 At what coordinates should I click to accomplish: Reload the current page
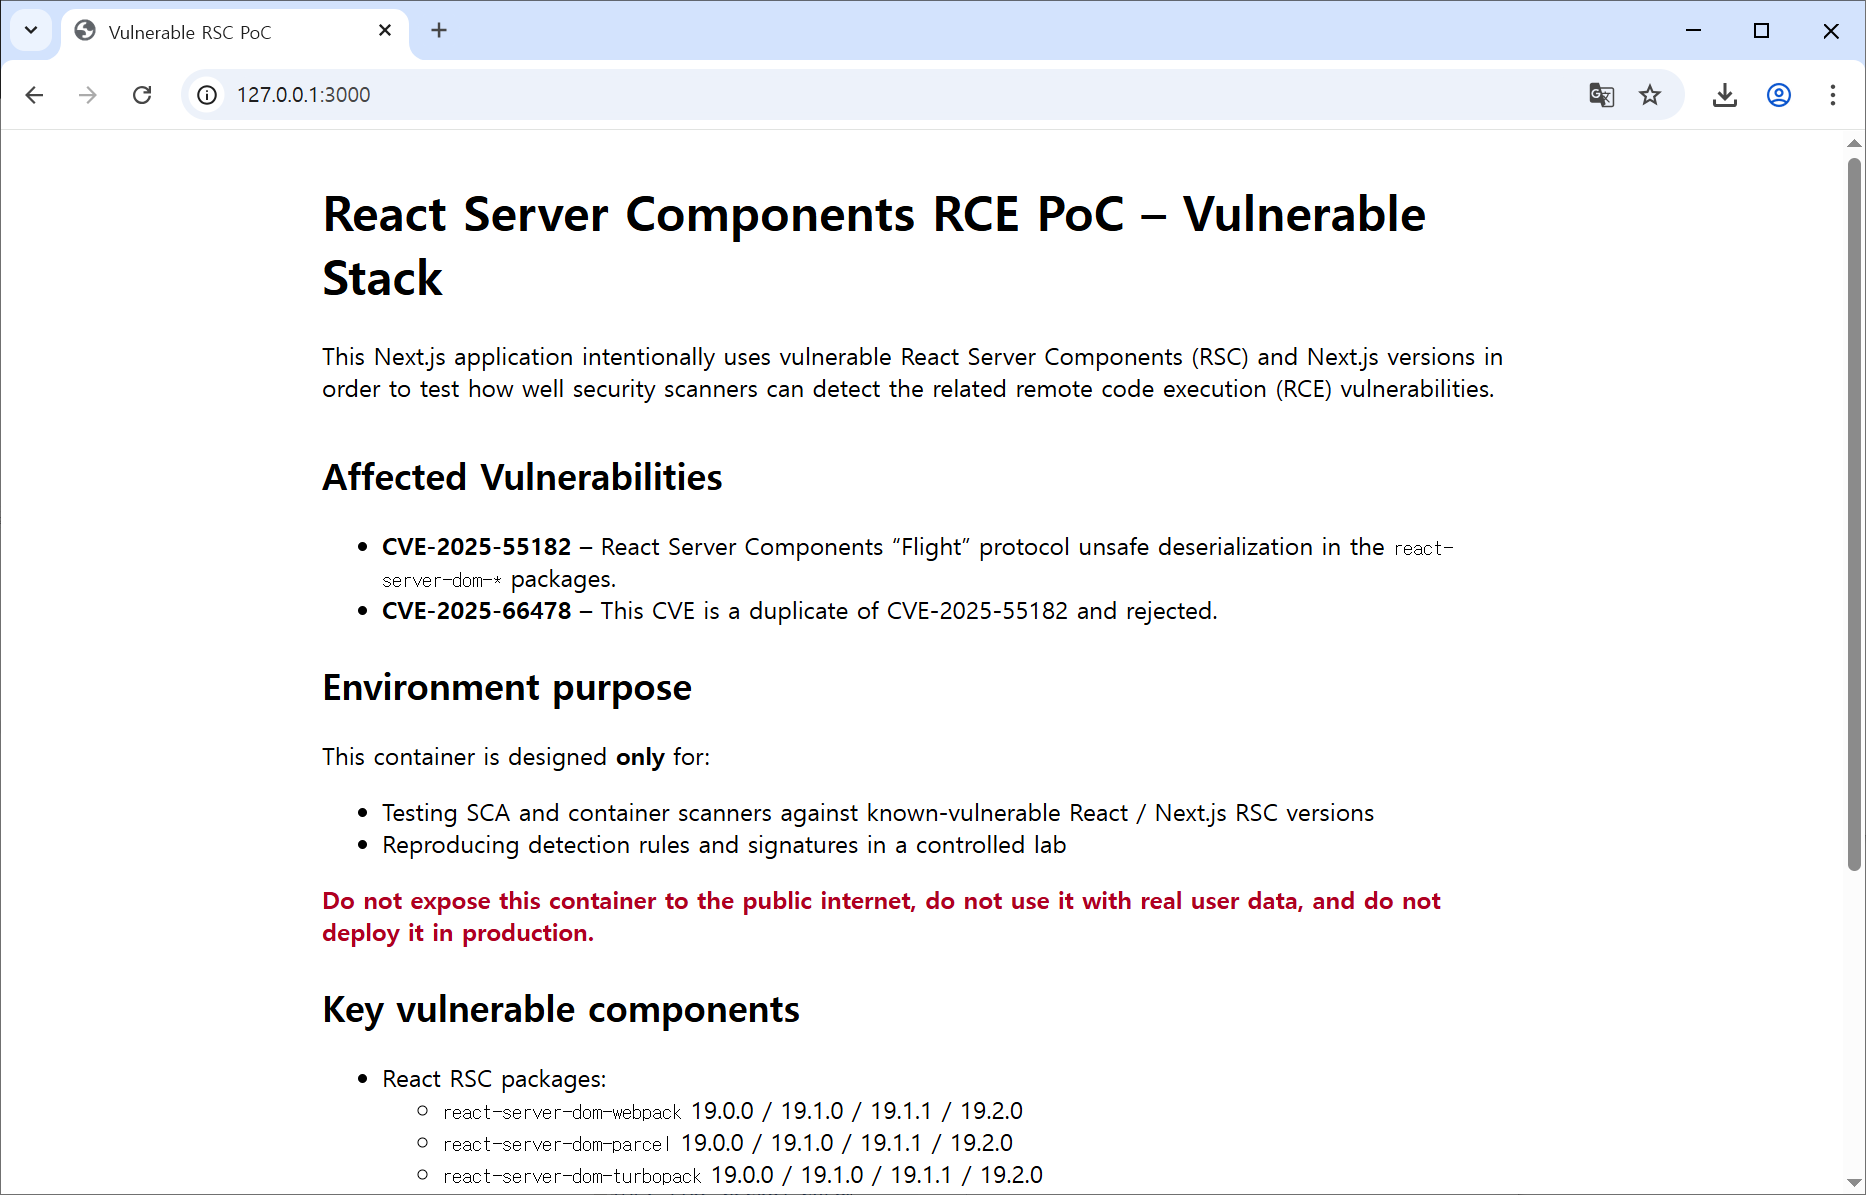[142, 95]
